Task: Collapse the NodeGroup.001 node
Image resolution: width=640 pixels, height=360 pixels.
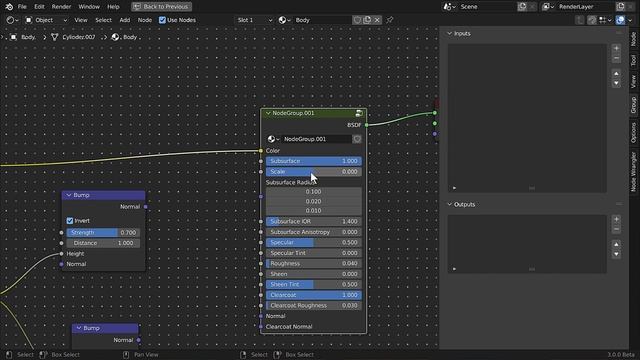Action: 268,113
